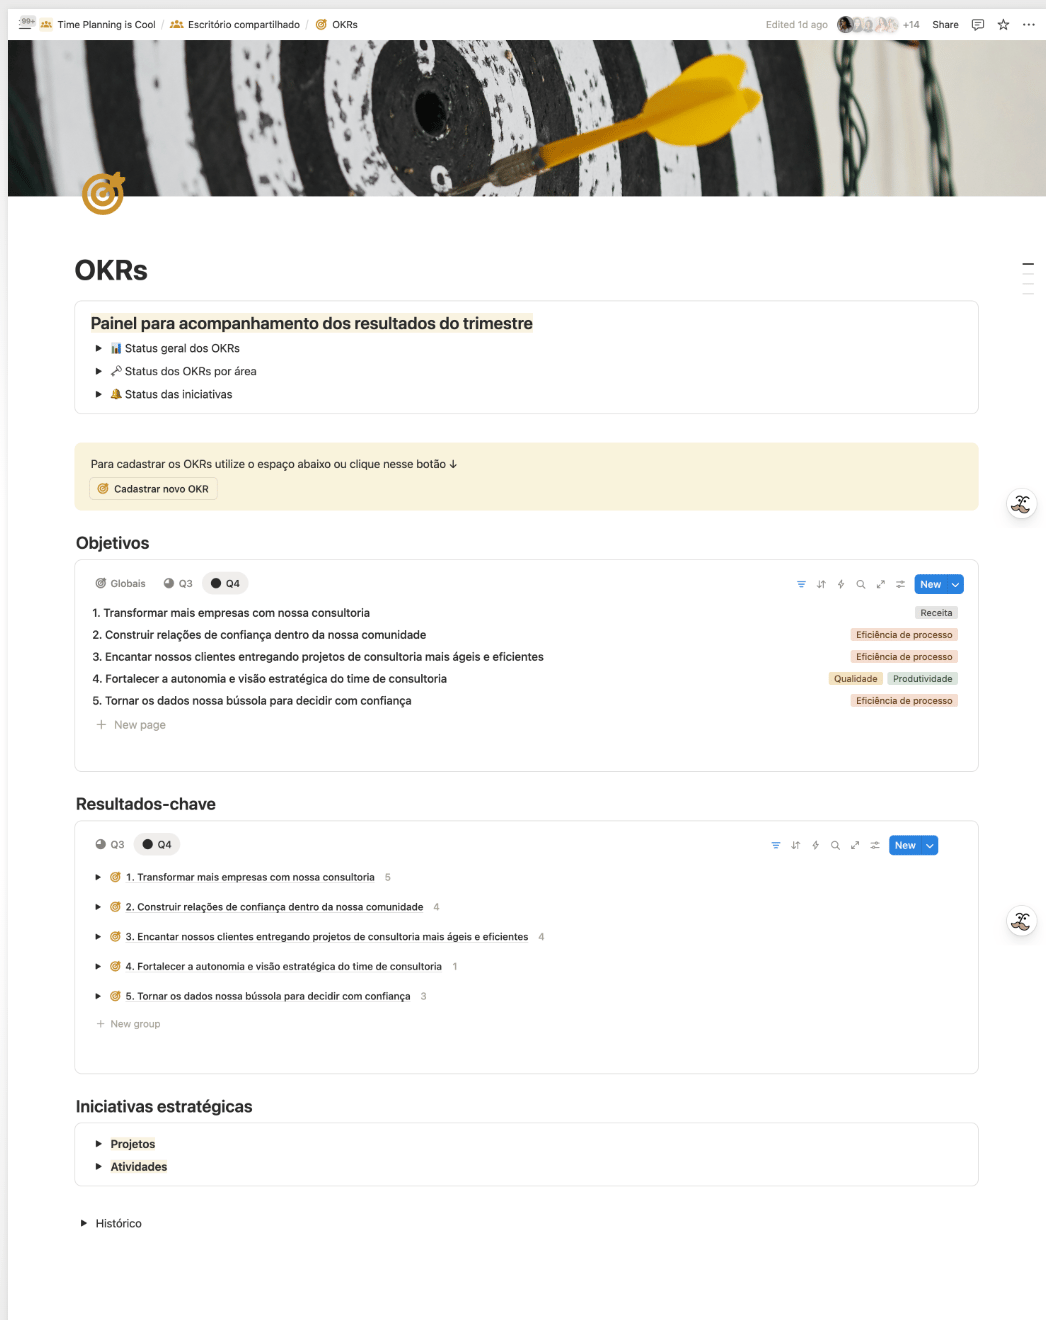Open Resultados-chave database as full page
The image size is (1046, 1320).
(x=855, y=845)
